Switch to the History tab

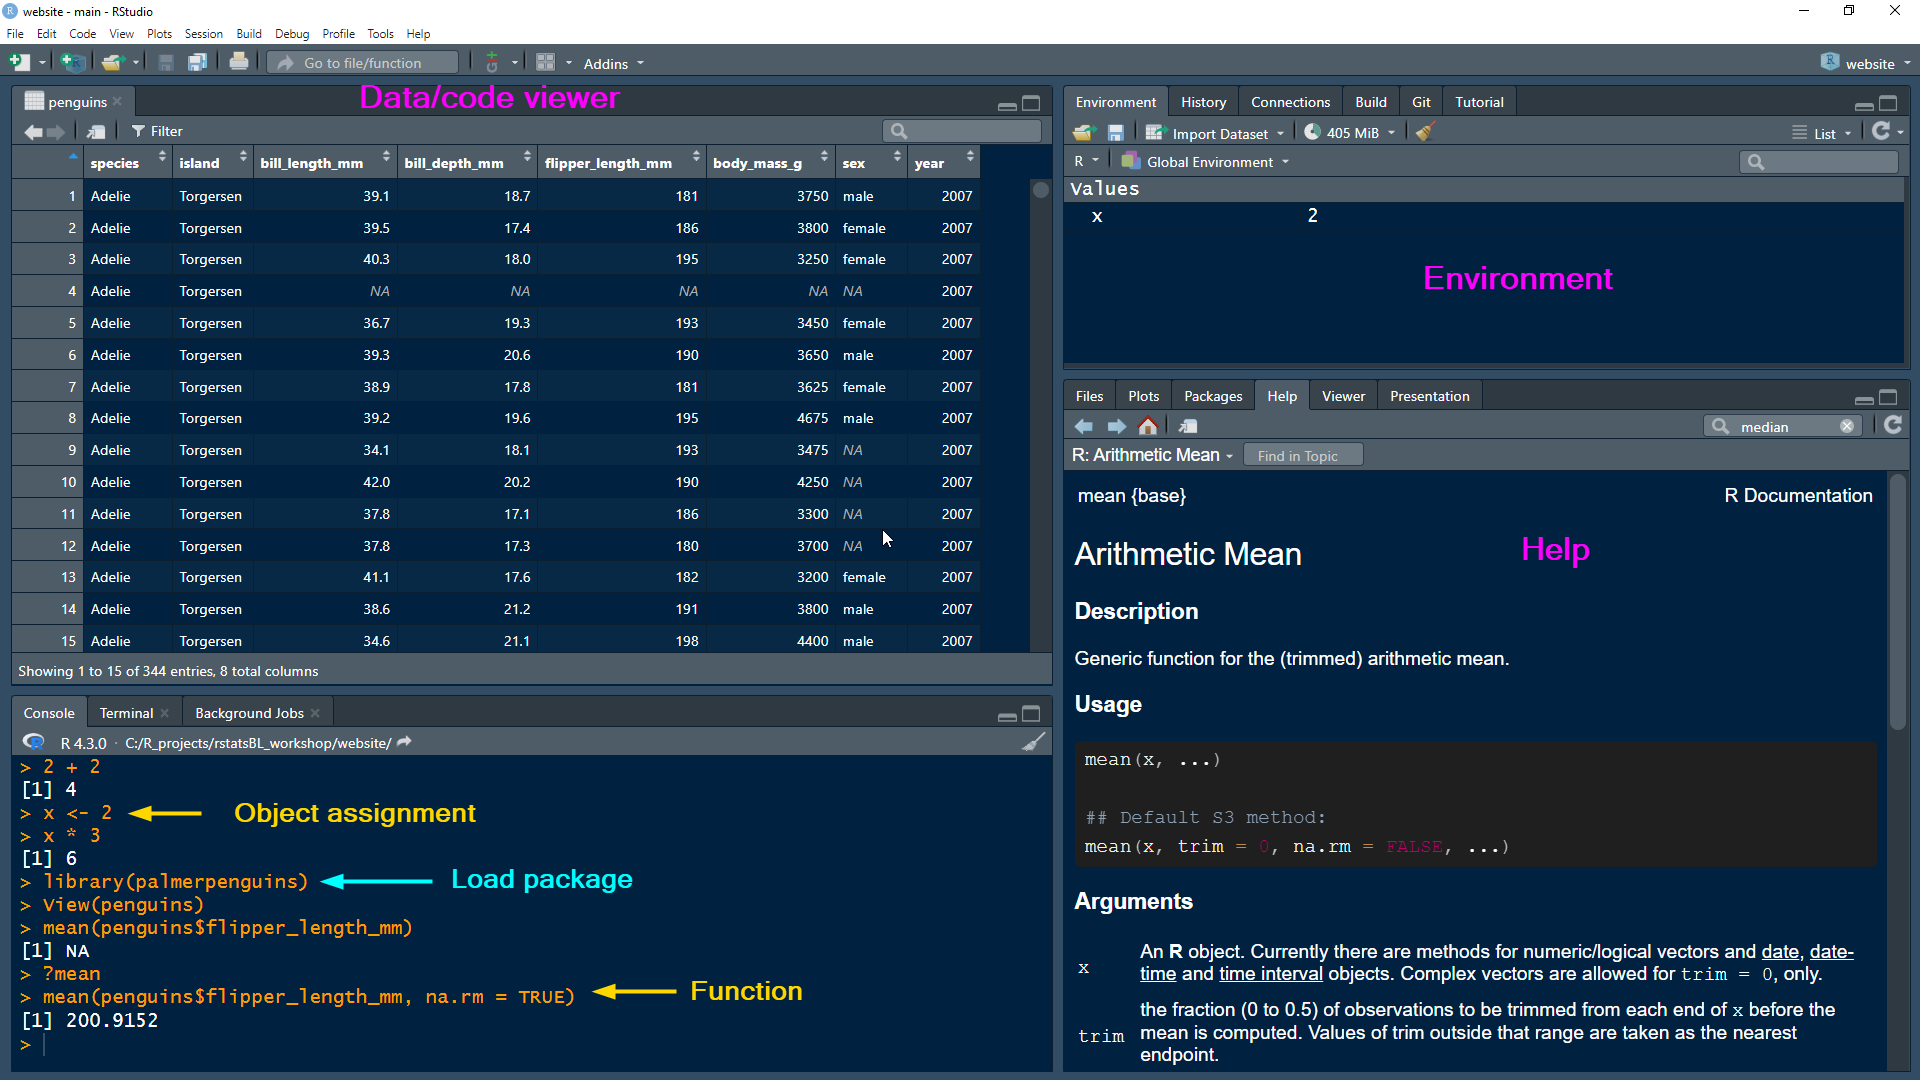1203,102
